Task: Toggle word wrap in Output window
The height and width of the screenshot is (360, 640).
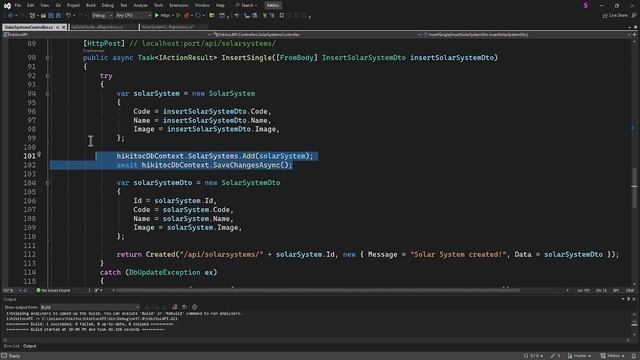Action: pyautogui.click(x=184, y=307)
